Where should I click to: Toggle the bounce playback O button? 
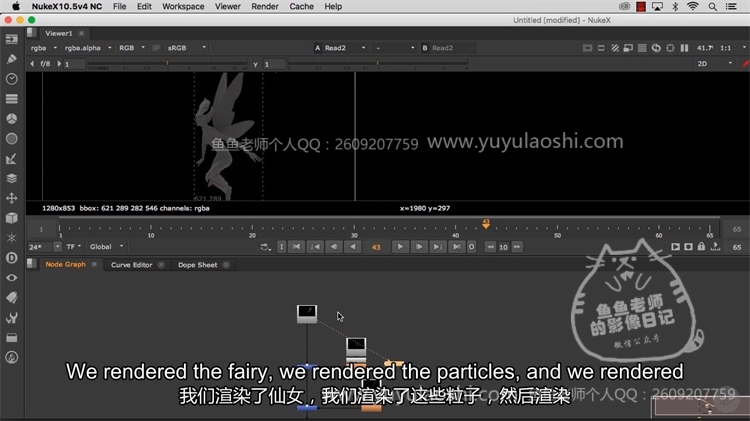tap(471, 247)
